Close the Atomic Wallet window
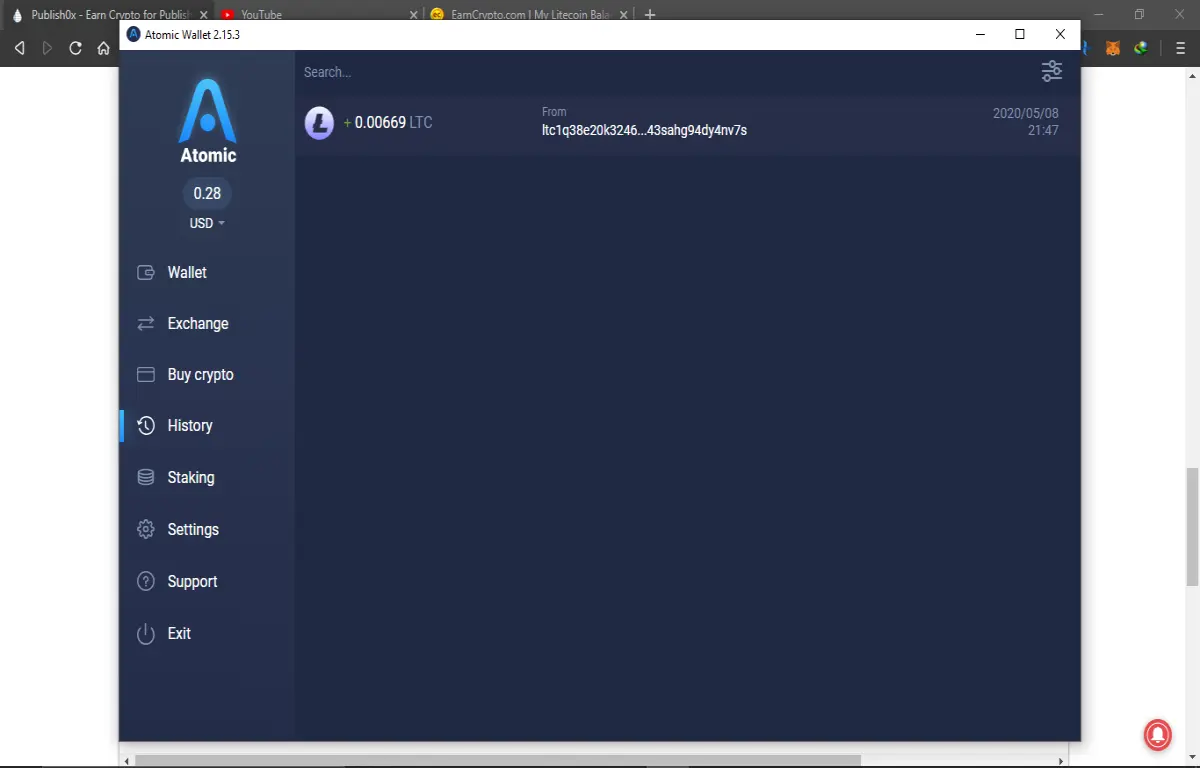This screenshot has width=1200, height=768. [x=1060, y=34]
